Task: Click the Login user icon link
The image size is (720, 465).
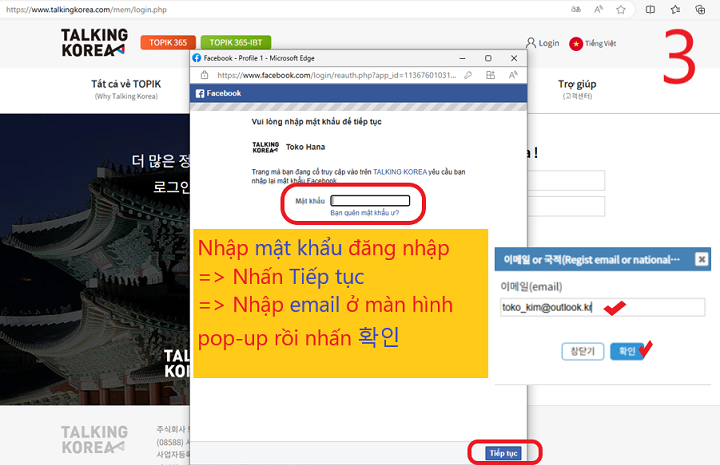Action: point(543,43)
